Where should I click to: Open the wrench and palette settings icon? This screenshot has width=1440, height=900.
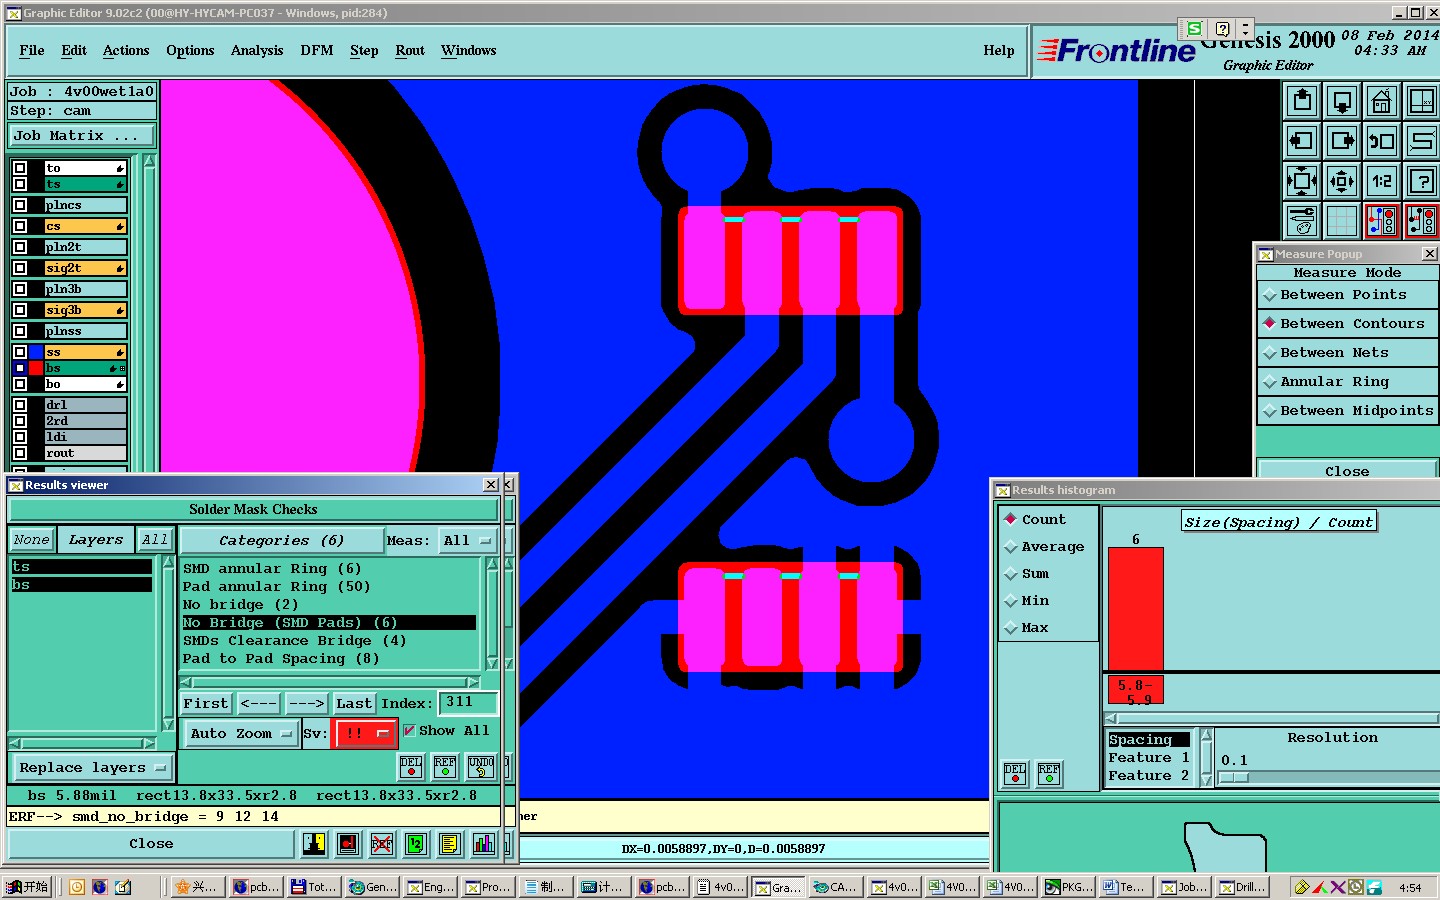point(1302,221)
